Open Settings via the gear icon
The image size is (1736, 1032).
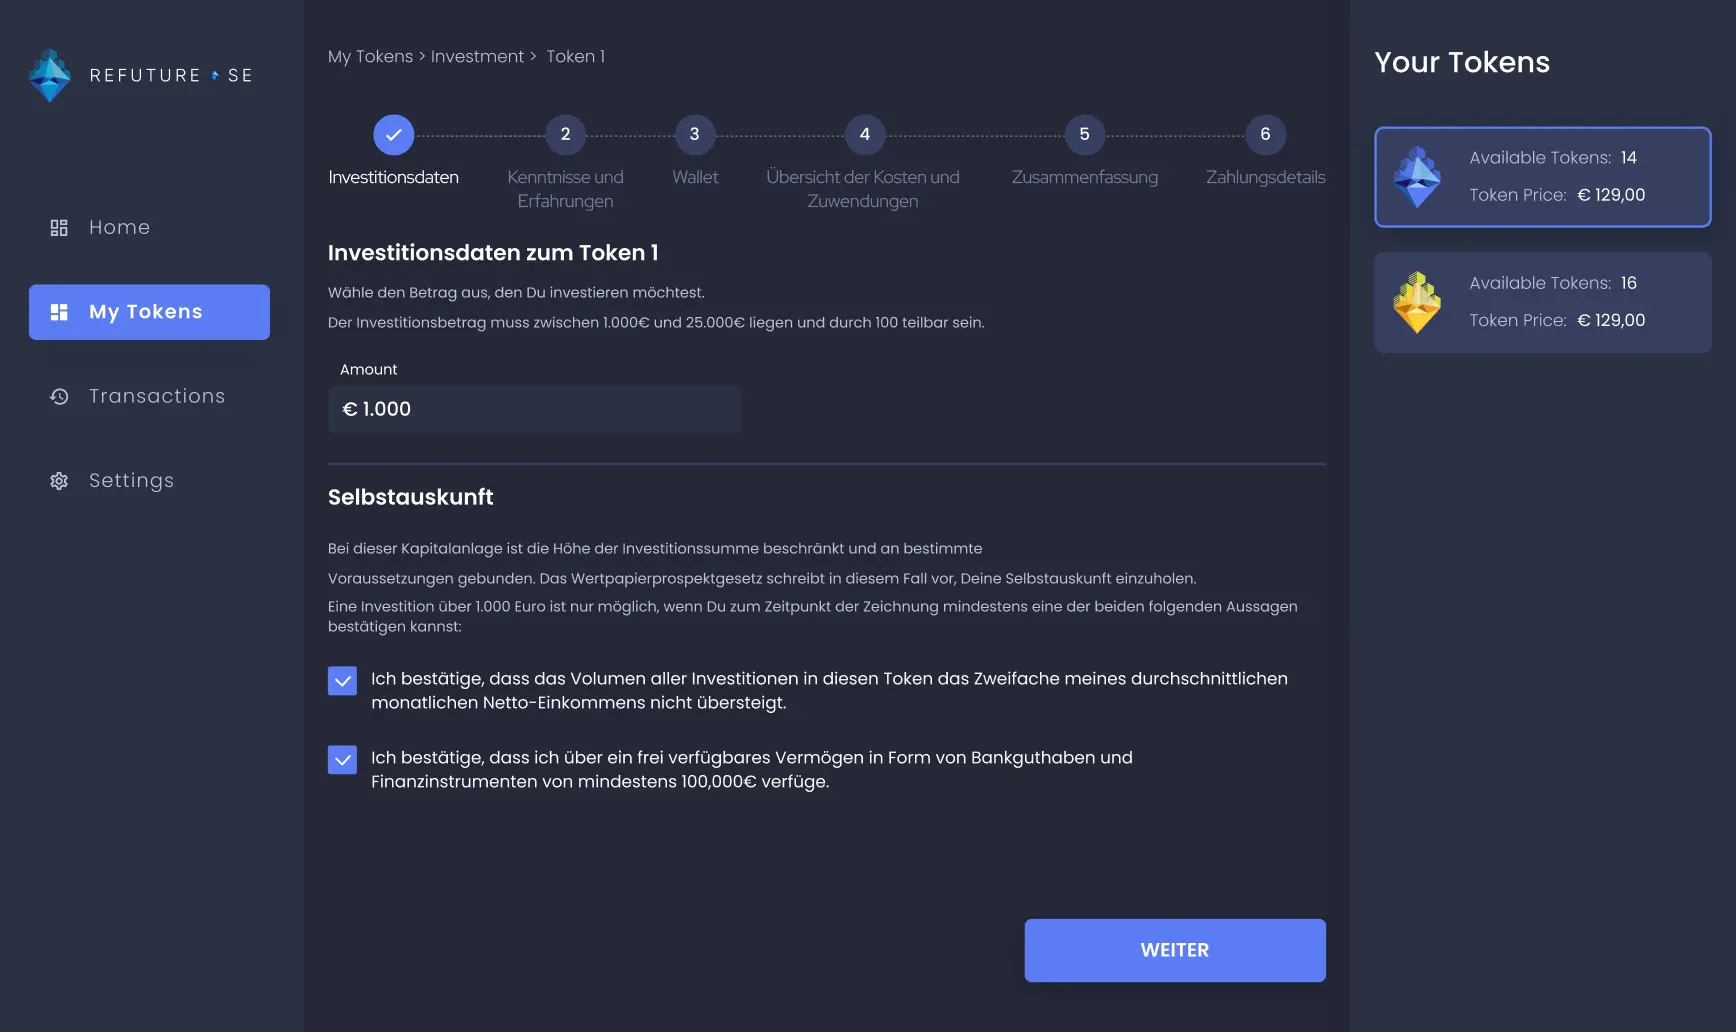pos(58,481)
